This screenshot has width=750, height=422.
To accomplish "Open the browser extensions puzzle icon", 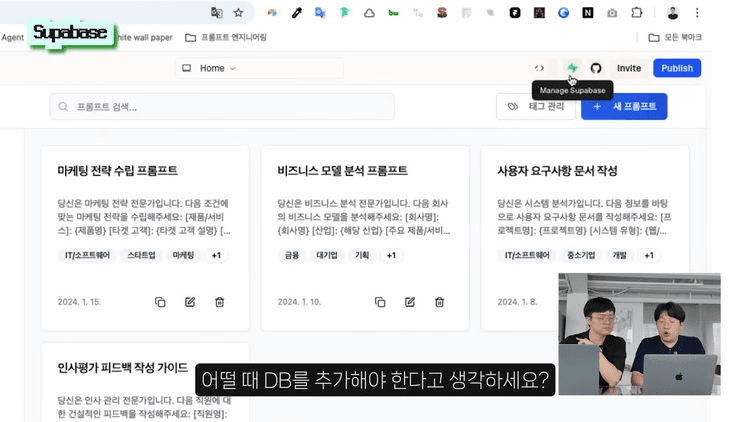I will 637,13.
